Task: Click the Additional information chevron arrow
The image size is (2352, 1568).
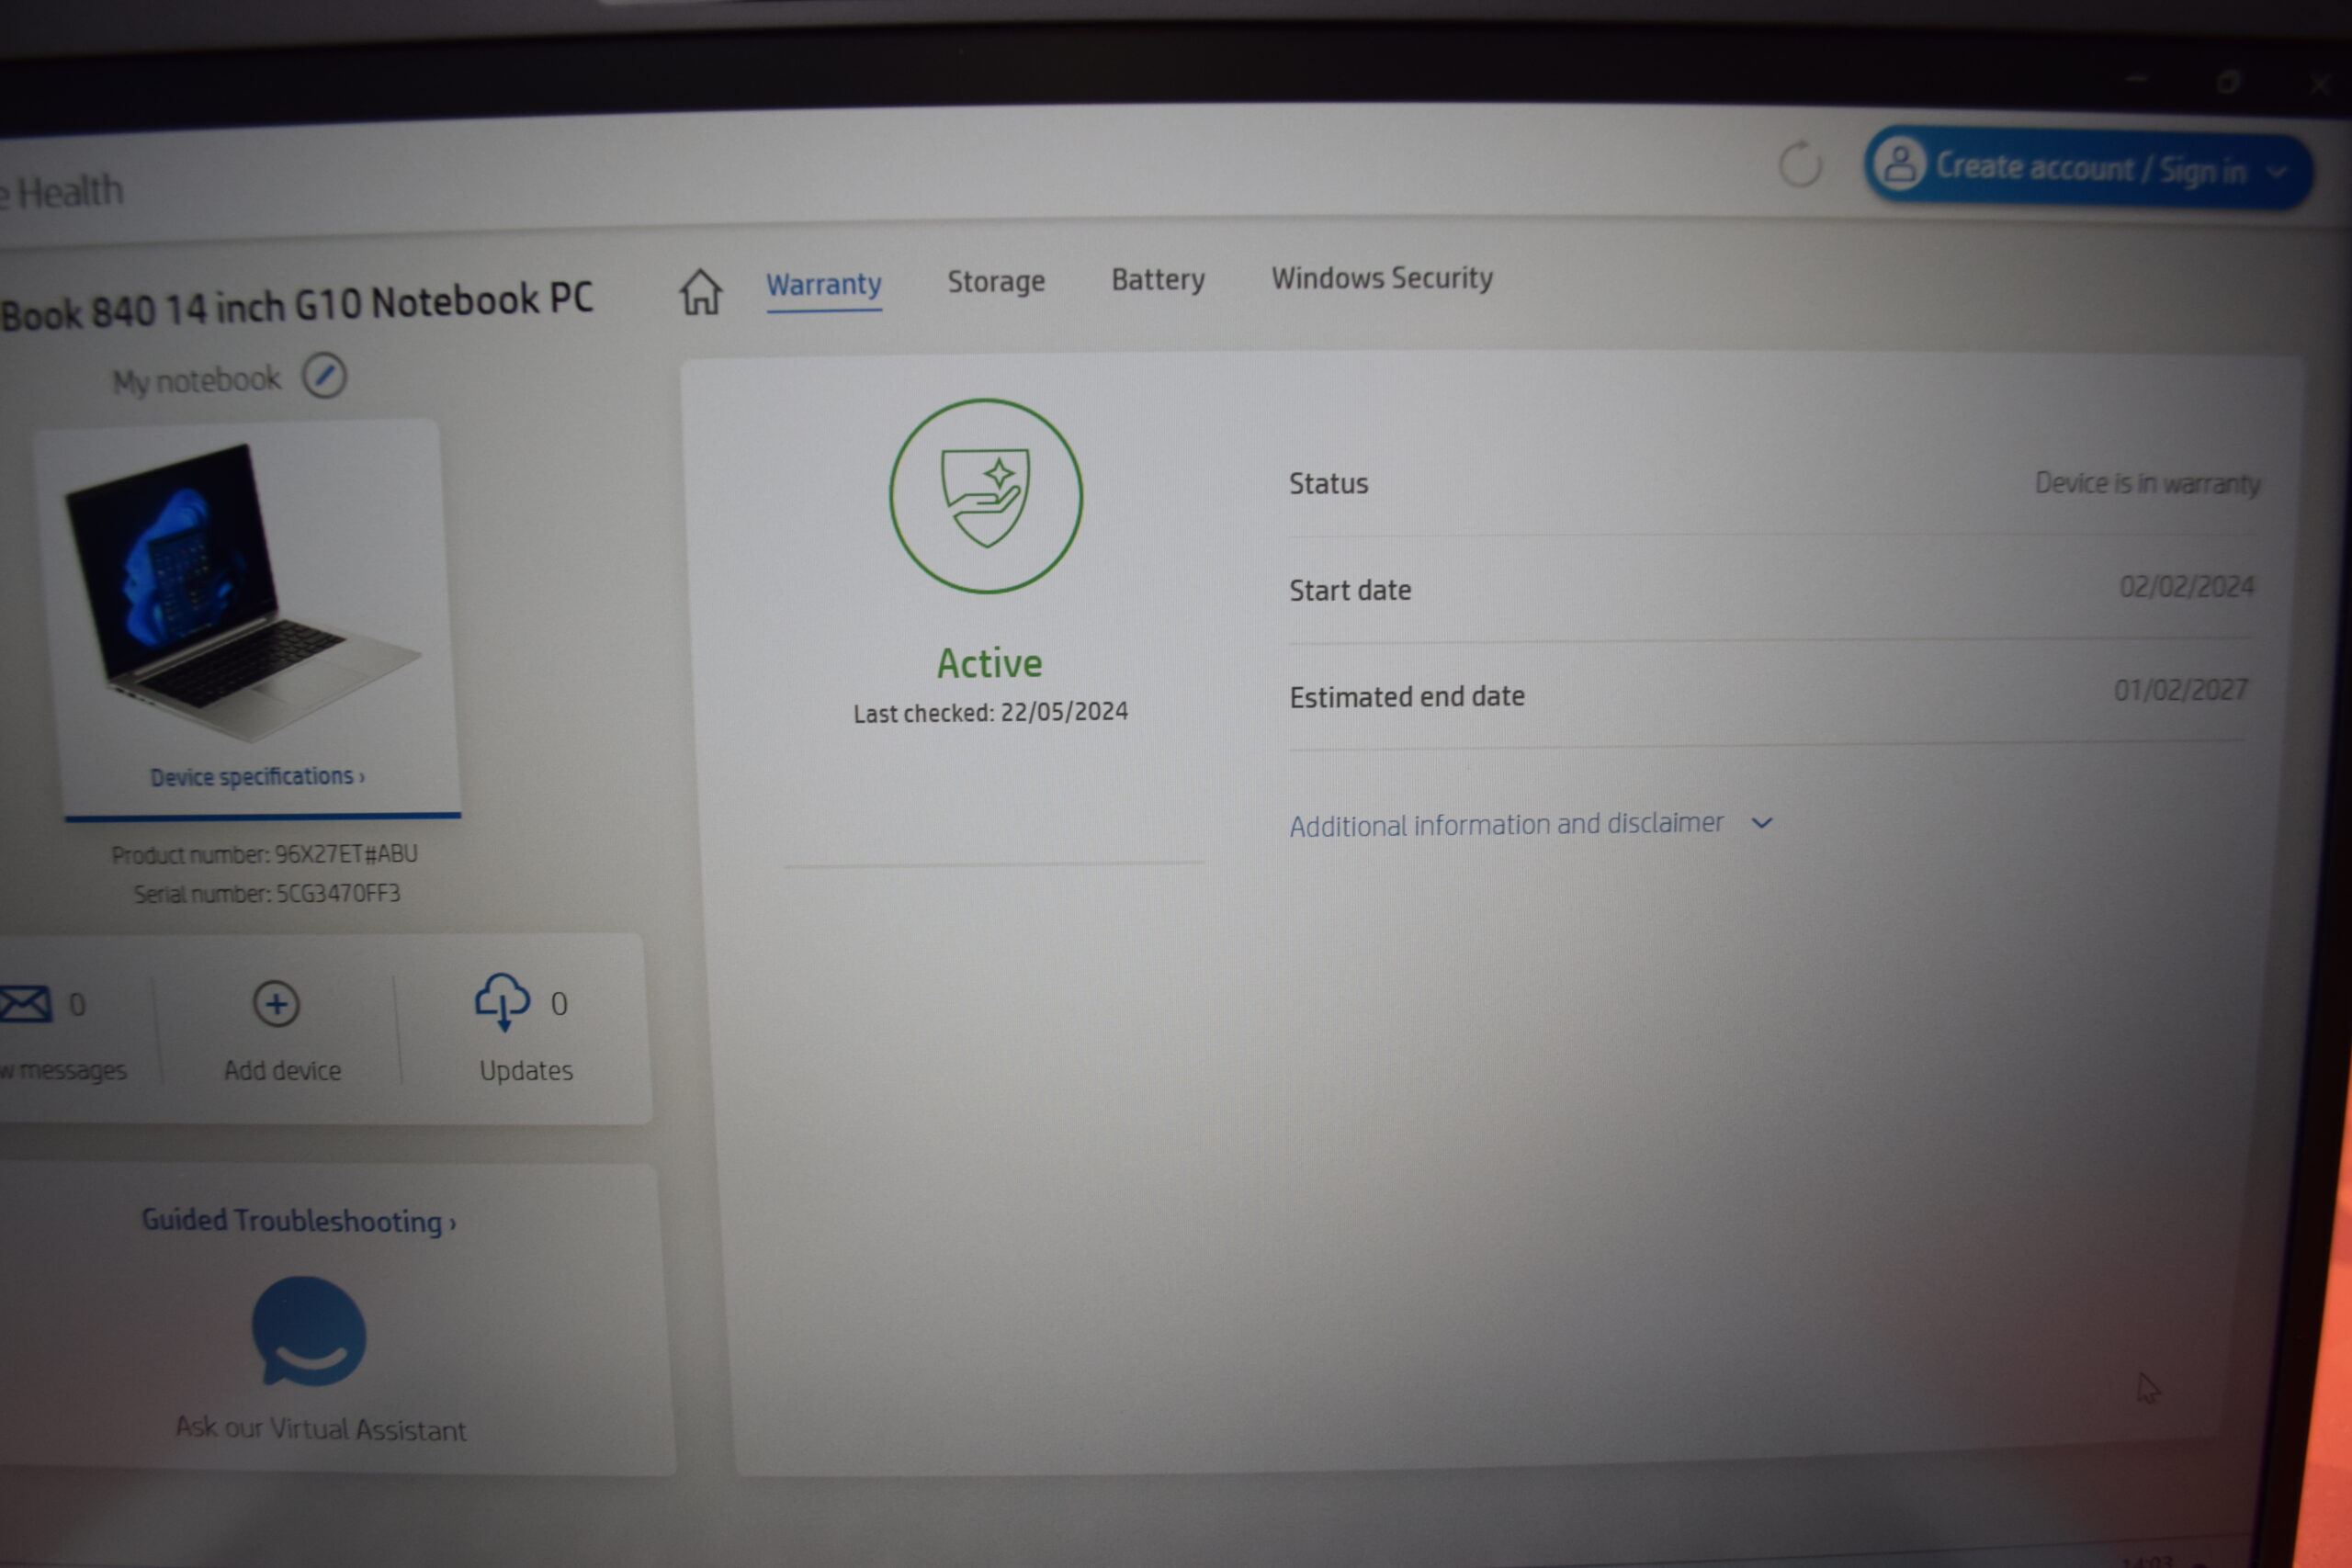Action: 1762,823
